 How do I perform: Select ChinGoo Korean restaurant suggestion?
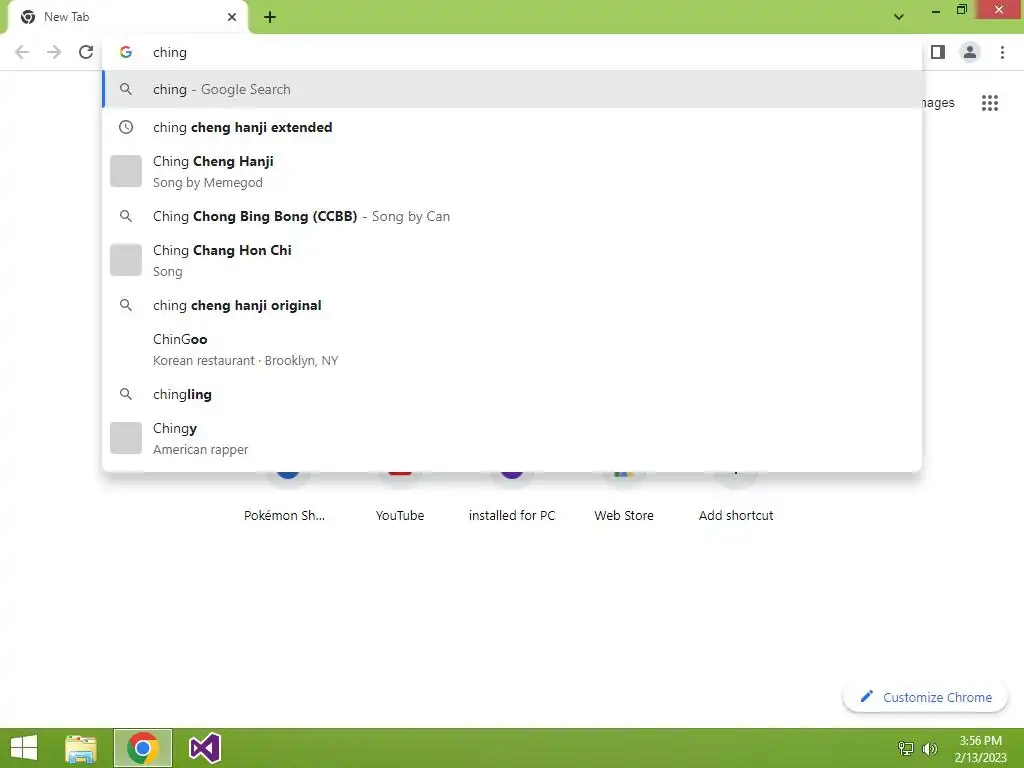coord(513,349)
